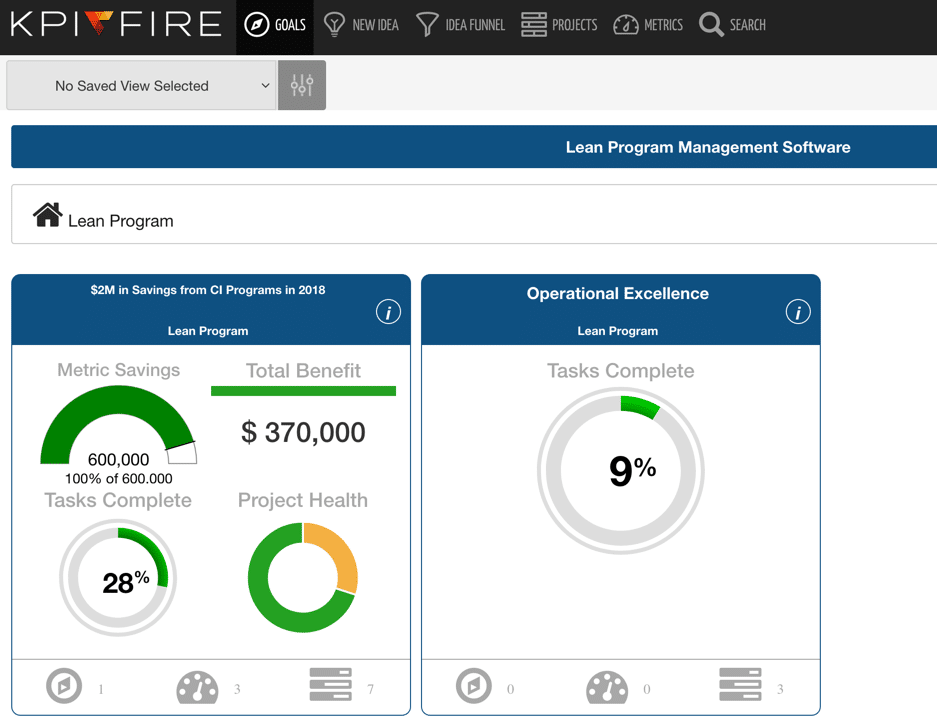The width and height of the screenshot is (937, 721).
Task: Click the Total Benefit heading
Action: [304, 370]
